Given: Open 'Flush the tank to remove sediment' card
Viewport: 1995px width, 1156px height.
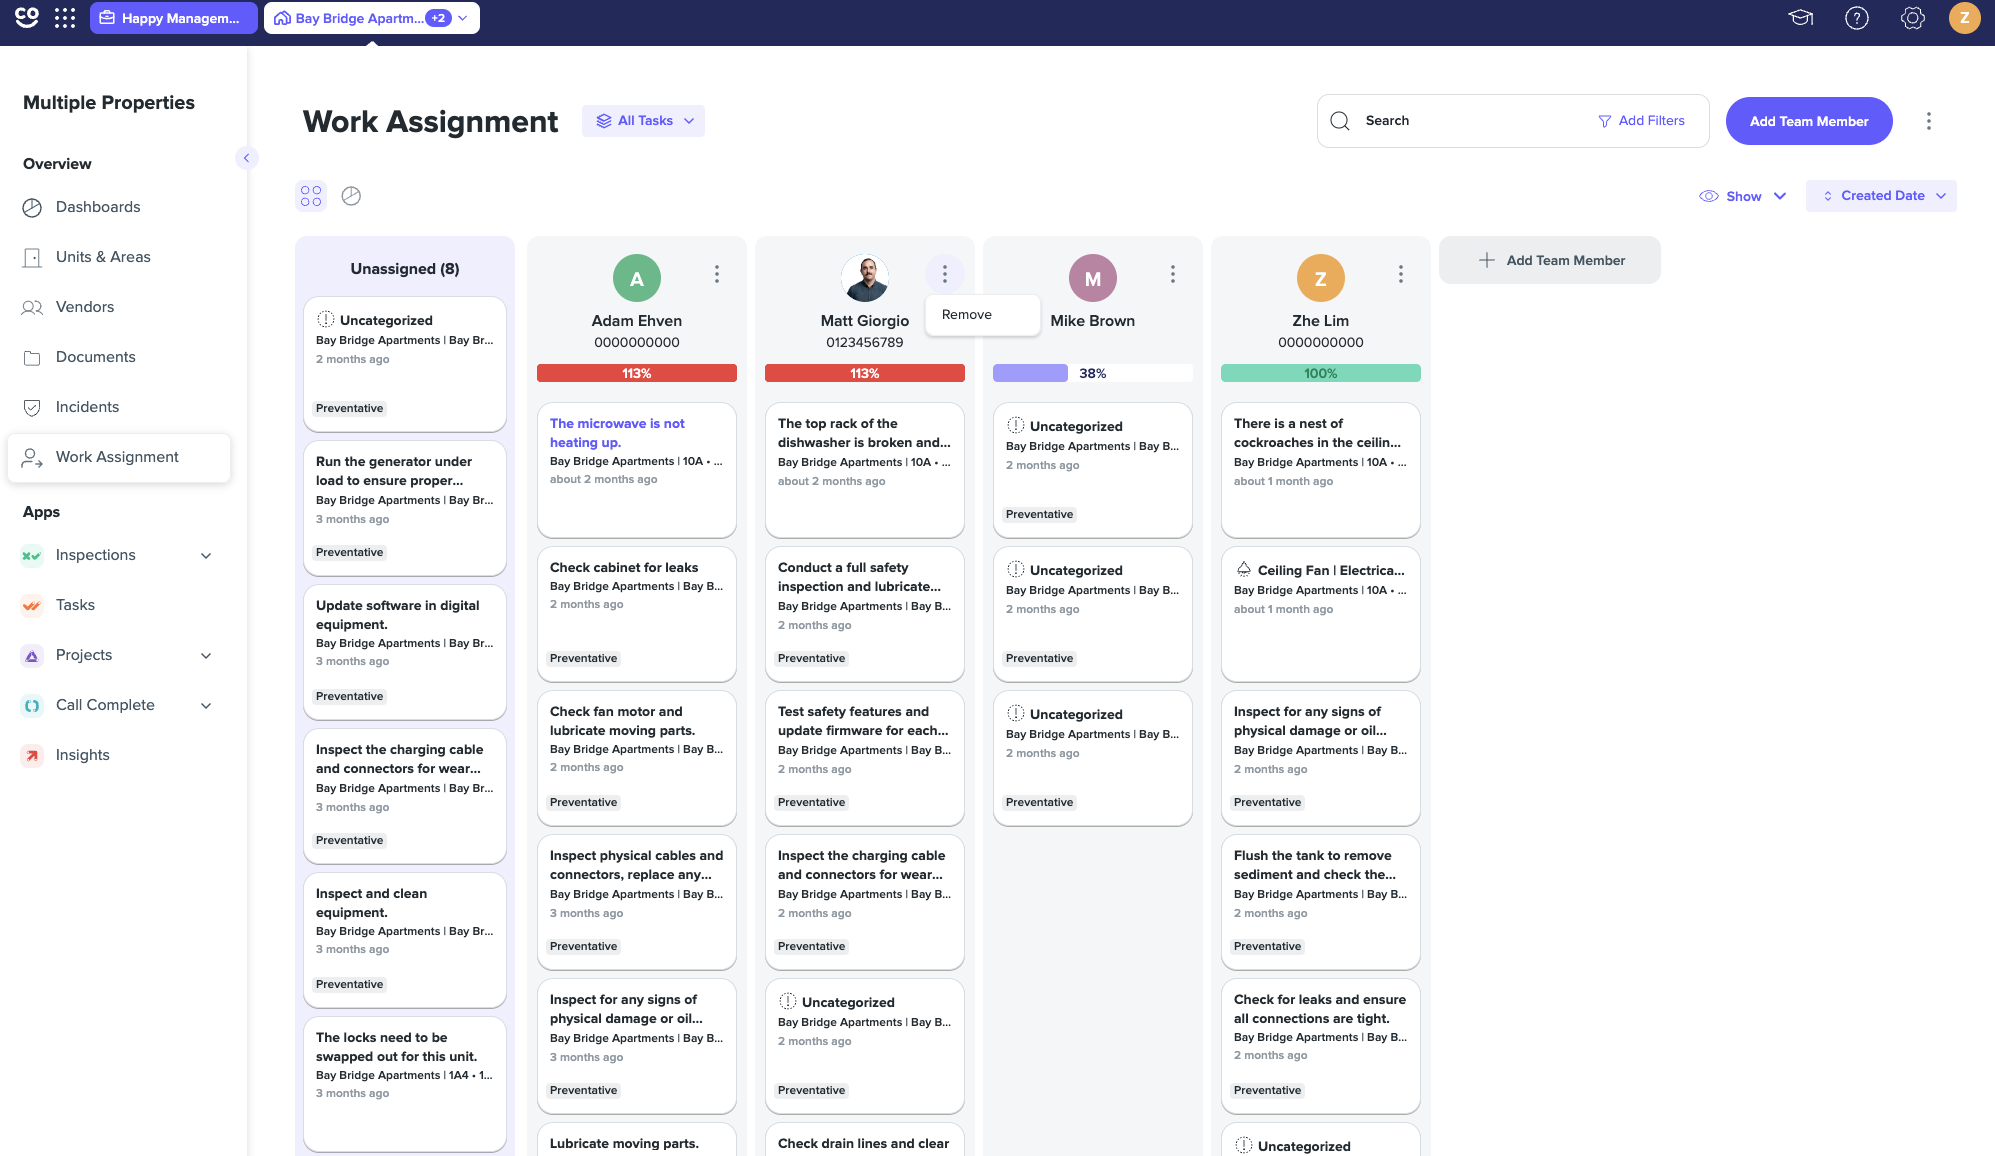Looking at the screenshot, I should click(1321, 902).
